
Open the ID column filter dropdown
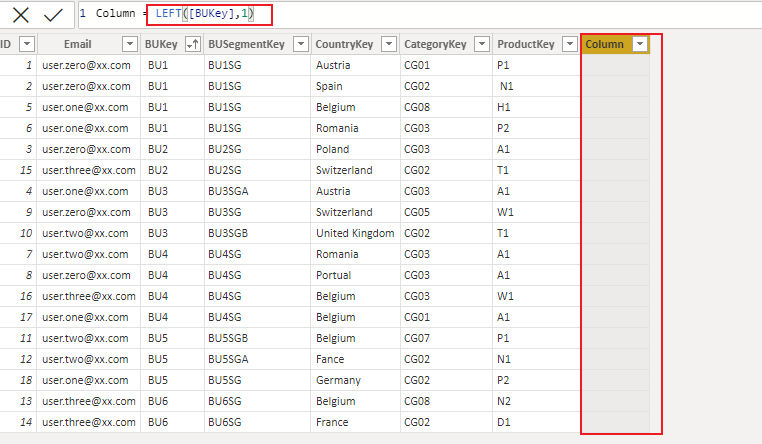(27, 44)
